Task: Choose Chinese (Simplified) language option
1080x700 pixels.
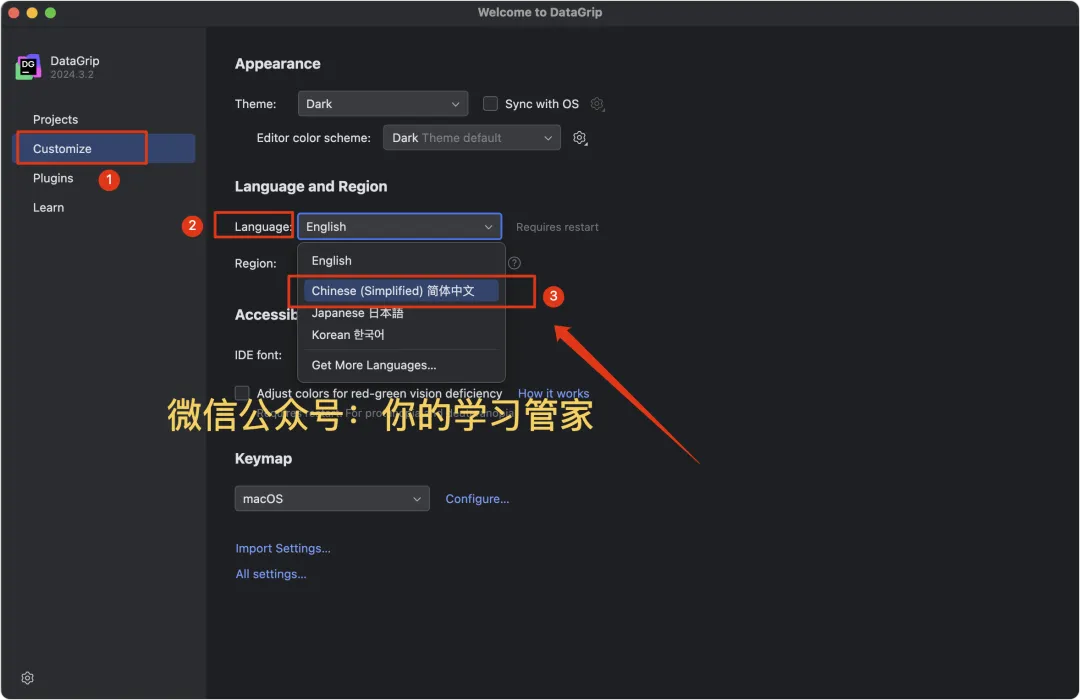Action: [401, 291]
